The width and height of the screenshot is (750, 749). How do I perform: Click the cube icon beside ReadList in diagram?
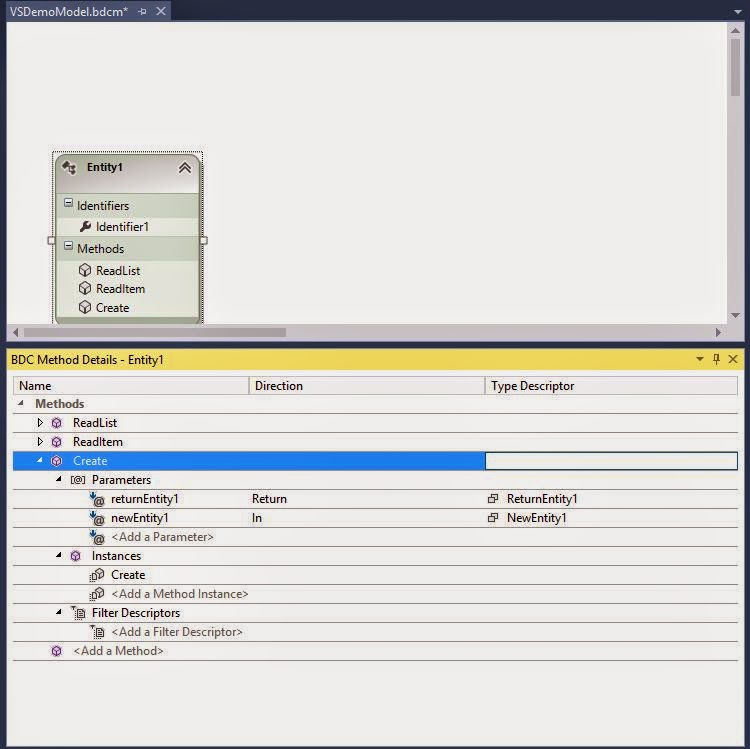coord(85,270)
